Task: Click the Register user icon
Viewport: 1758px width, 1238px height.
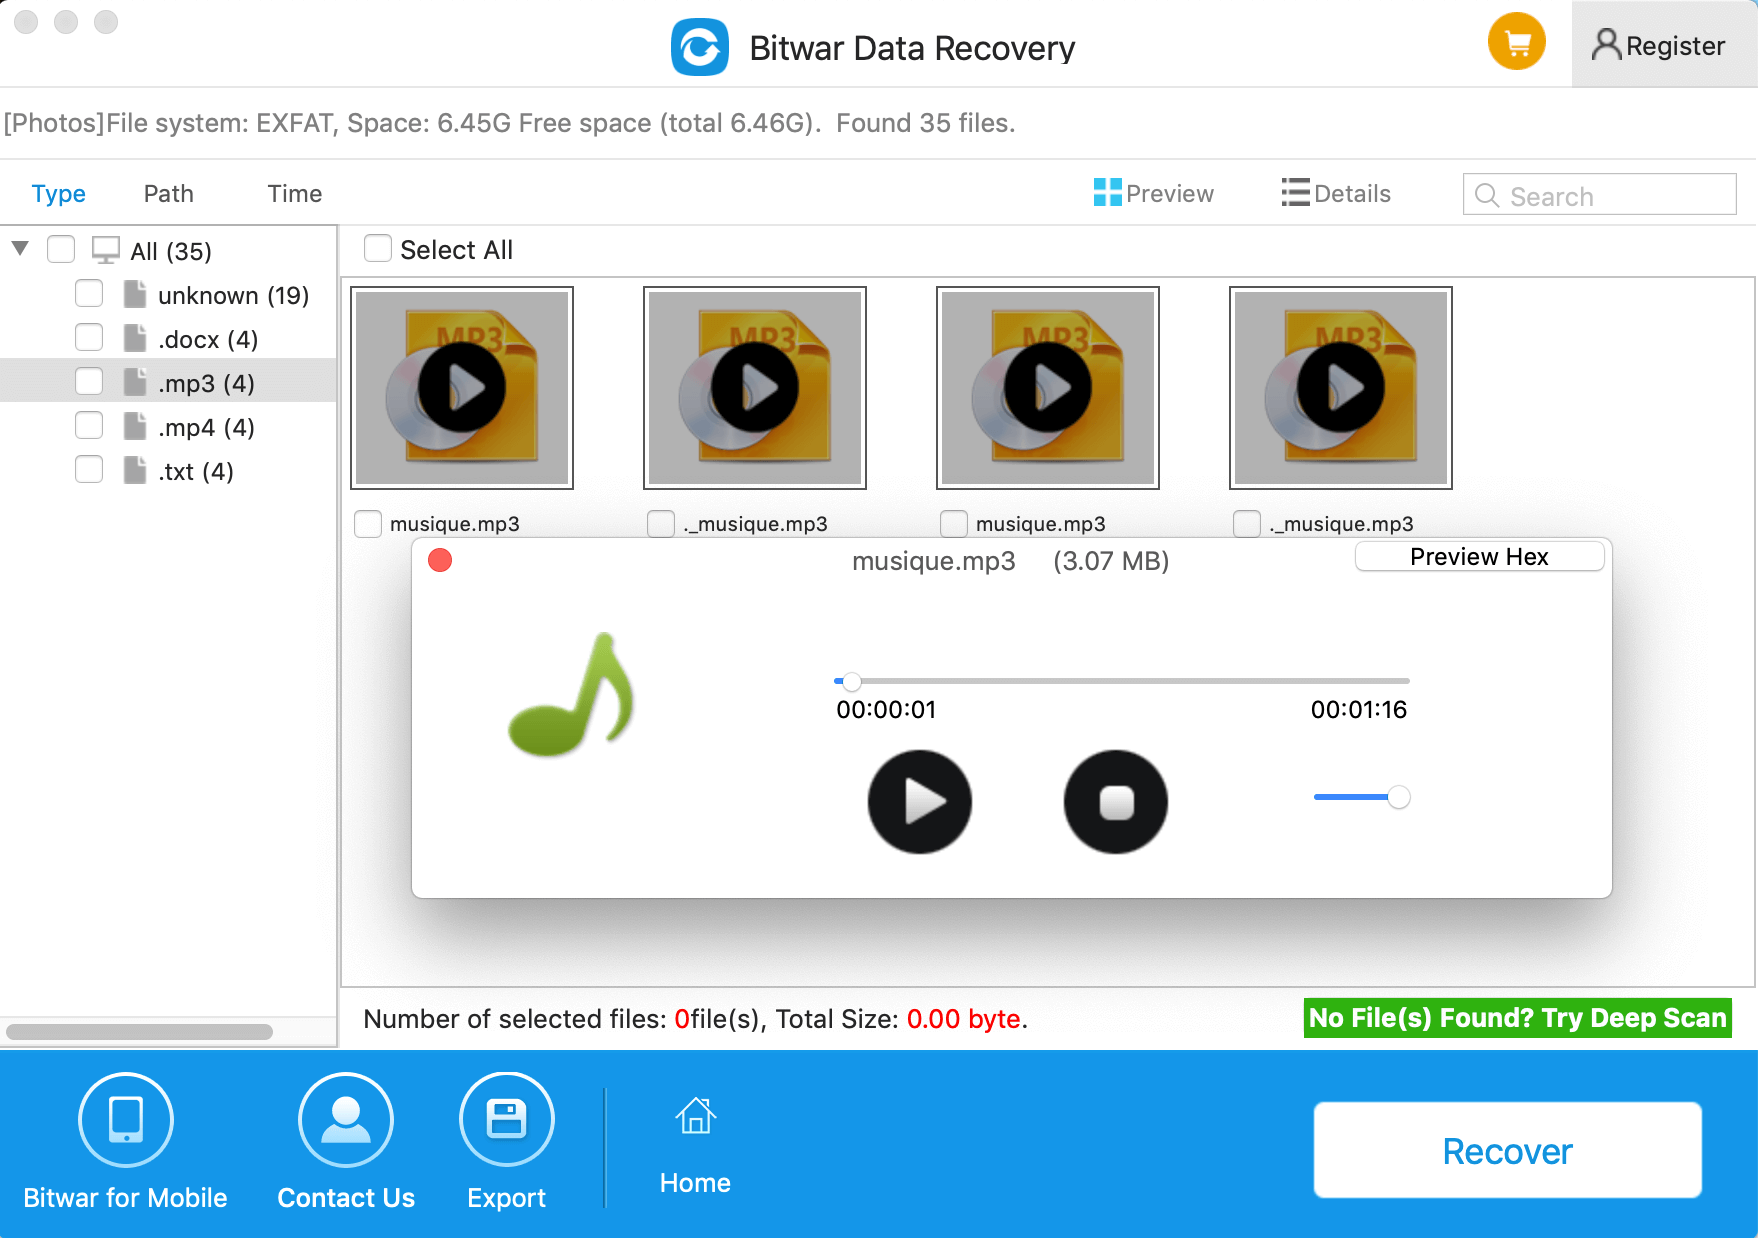Action: click(x=1606, y=45)
